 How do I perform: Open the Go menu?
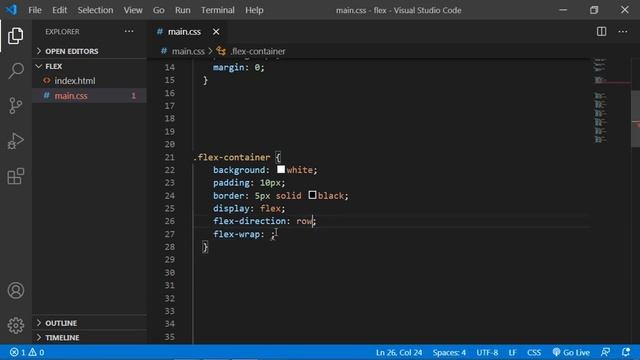point(159,10)
